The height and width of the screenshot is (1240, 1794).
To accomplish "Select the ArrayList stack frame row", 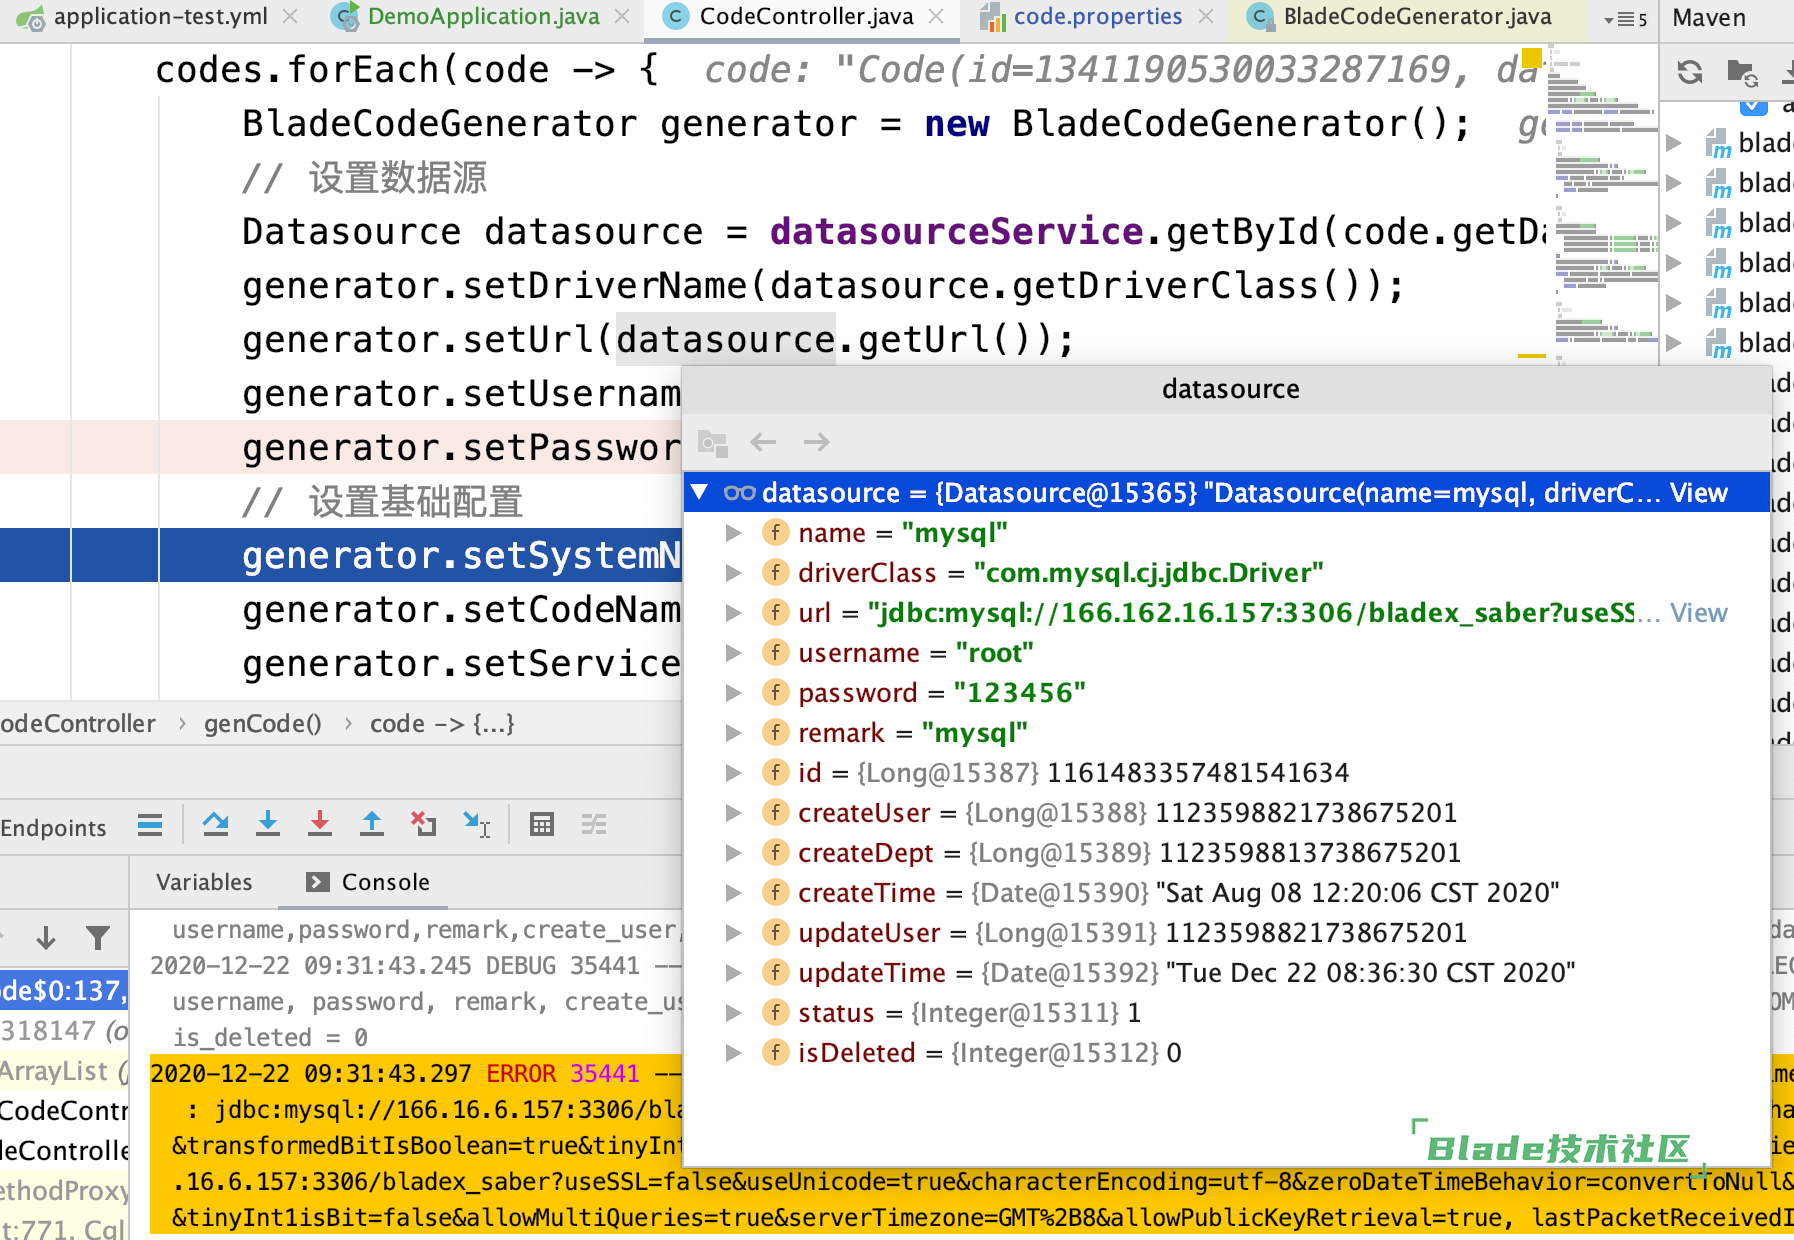I will point(64,1071).
